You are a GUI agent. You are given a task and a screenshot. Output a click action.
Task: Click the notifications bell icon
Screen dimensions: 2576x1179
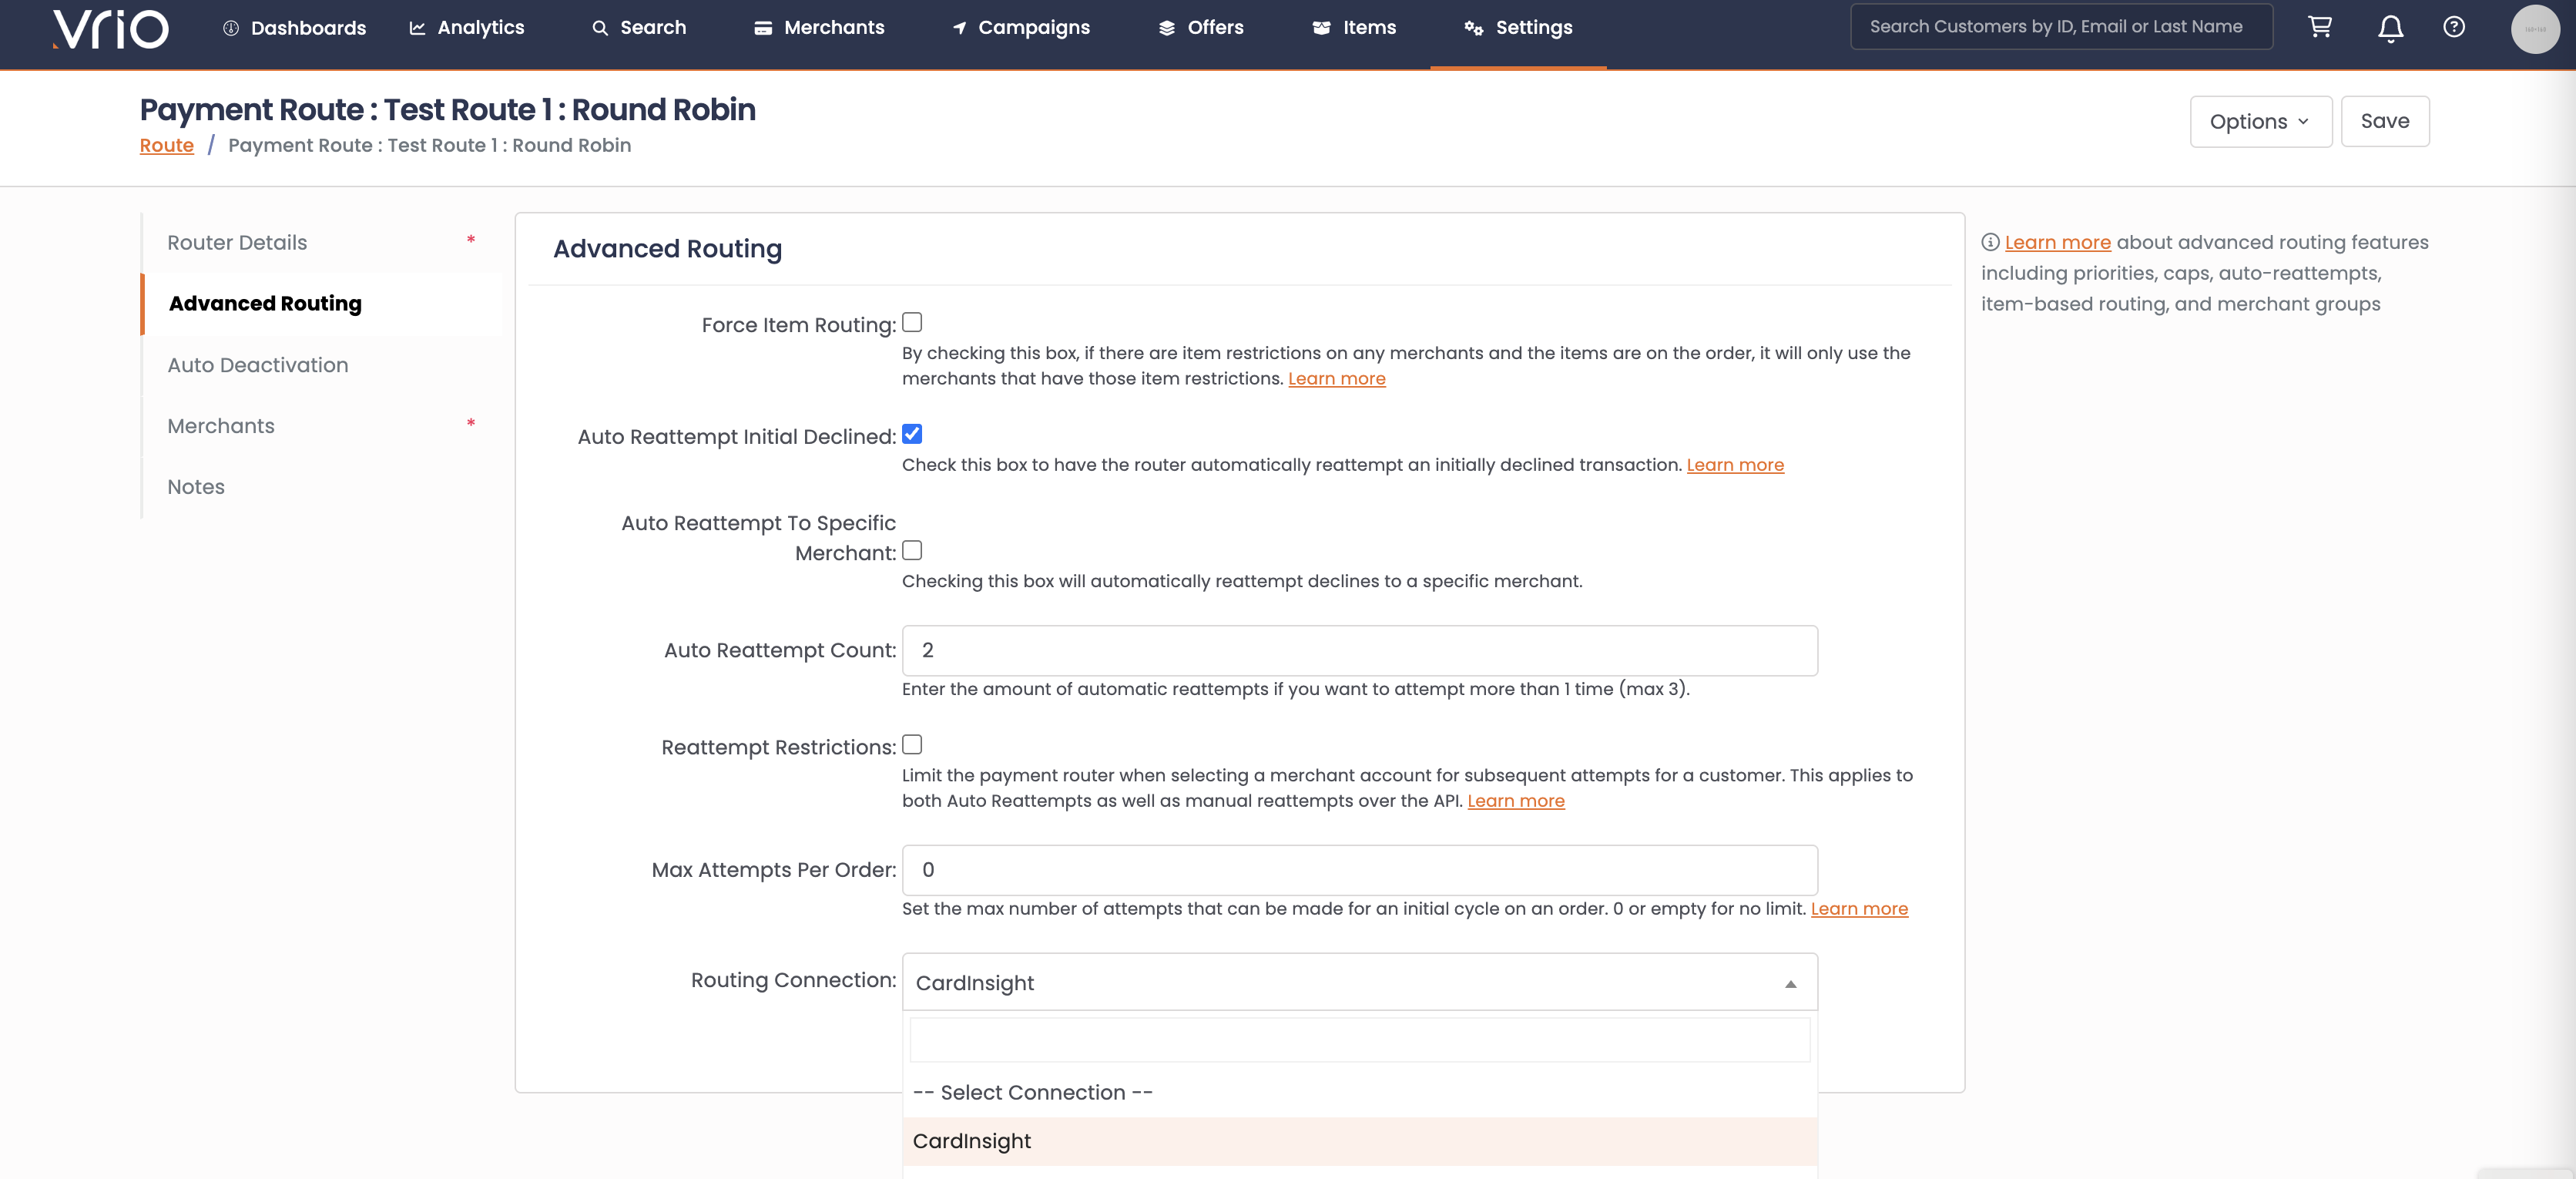2390,28
